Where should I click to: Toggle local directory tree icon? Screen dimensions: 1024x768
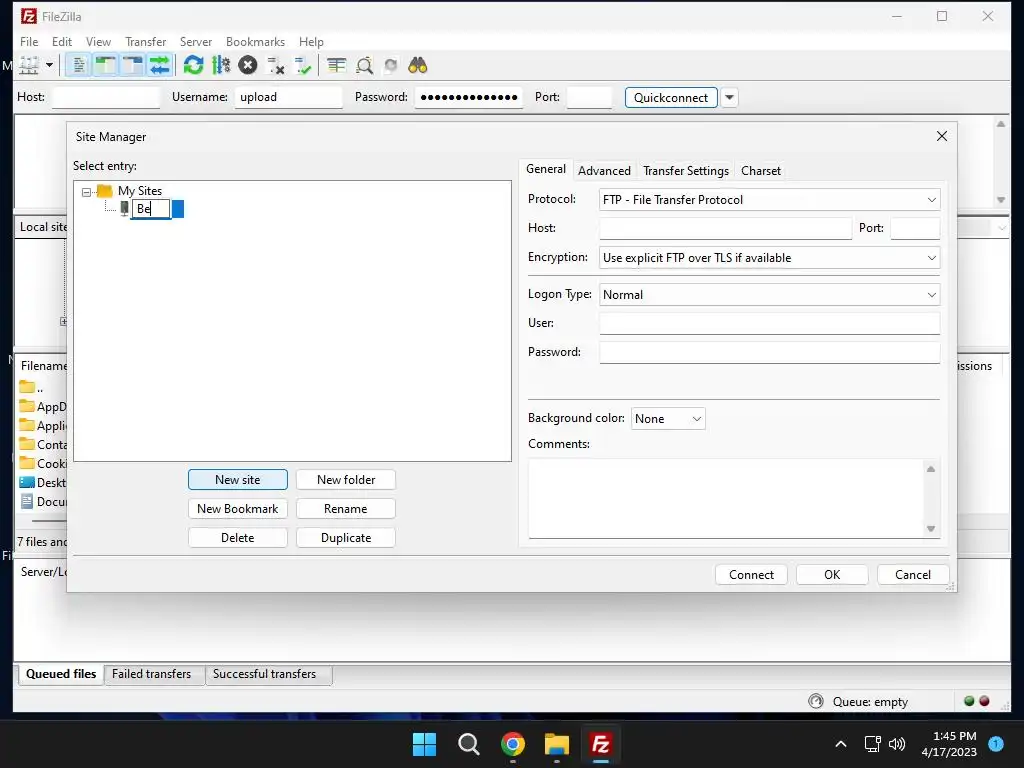pos(105,65)
